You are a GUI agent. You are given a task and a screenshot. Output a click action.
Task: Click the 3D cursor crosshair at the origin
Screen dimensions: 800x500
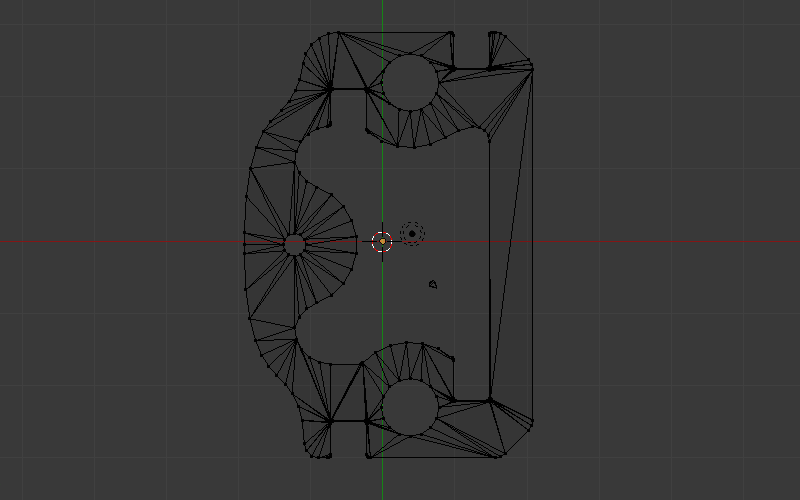click(x=382, y=241)
